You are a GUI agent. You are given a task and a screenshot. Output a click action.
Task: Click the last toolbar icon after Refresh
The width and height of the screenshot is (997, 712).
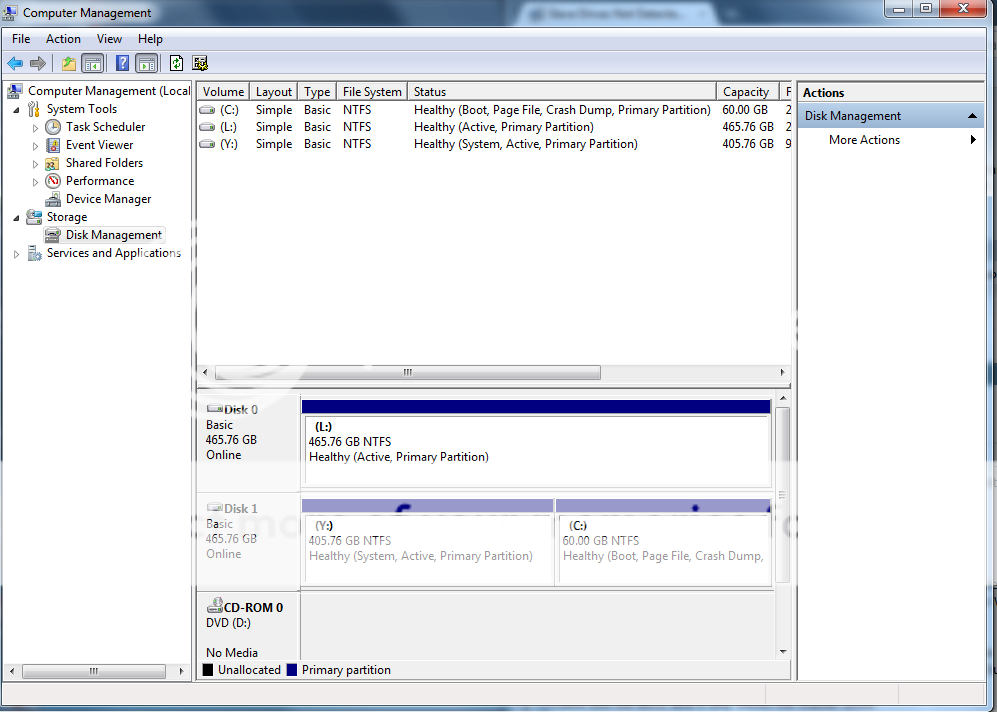pos(200,63)
